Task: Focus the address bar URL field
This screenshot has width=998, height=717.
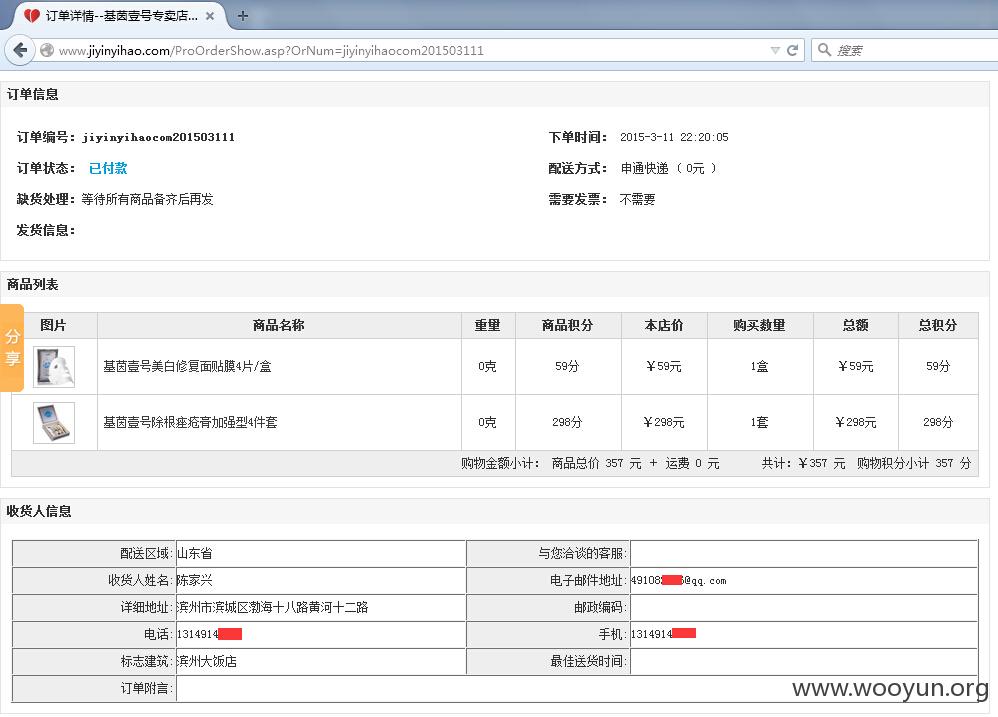Action: click(407, 50)
